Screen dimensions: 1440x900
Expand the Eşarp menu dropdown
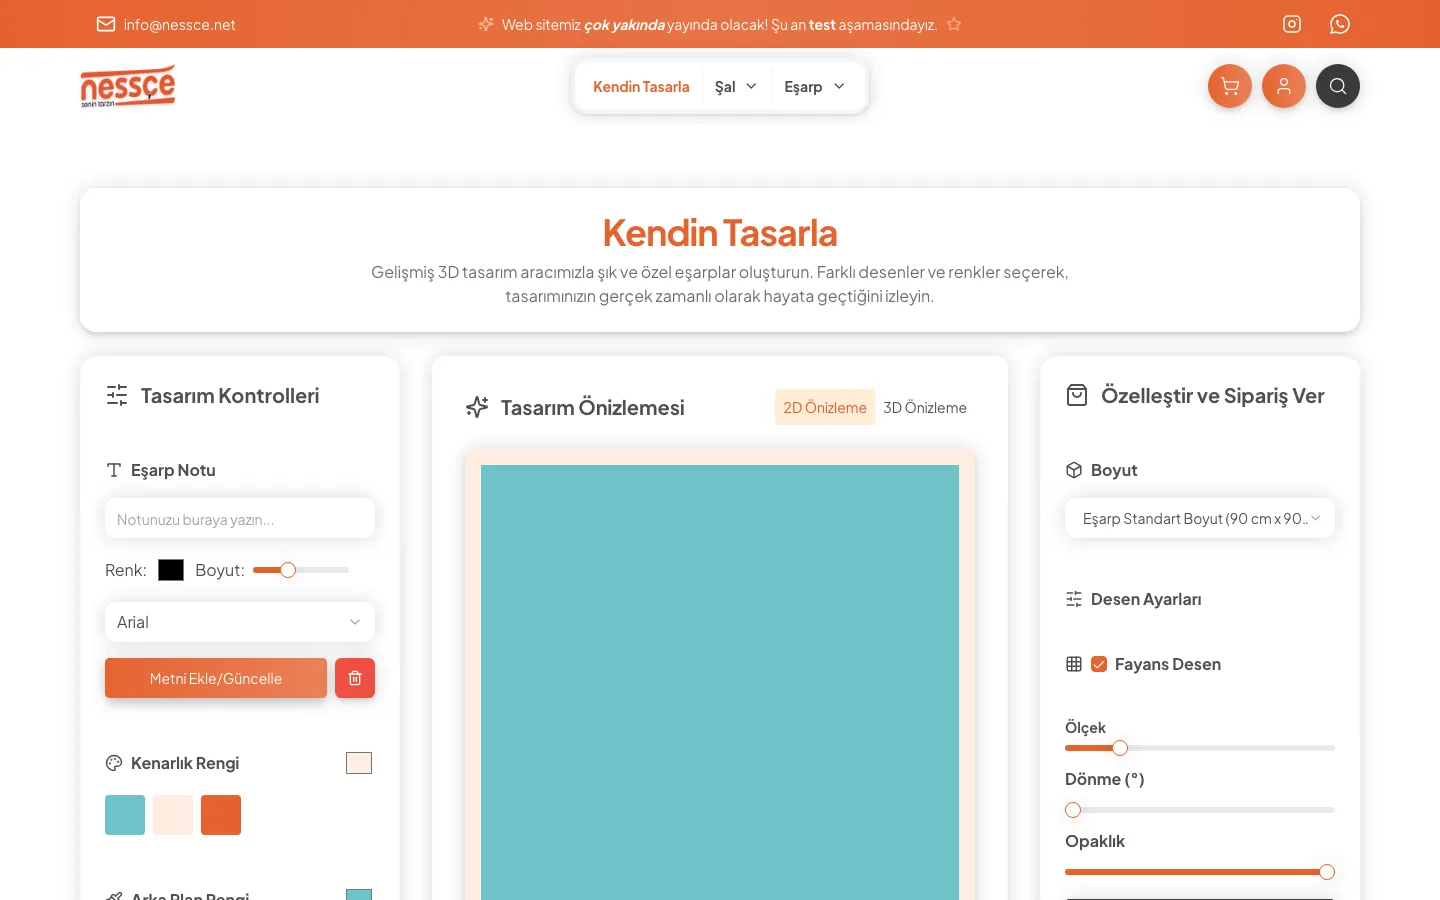click(815, 86)
